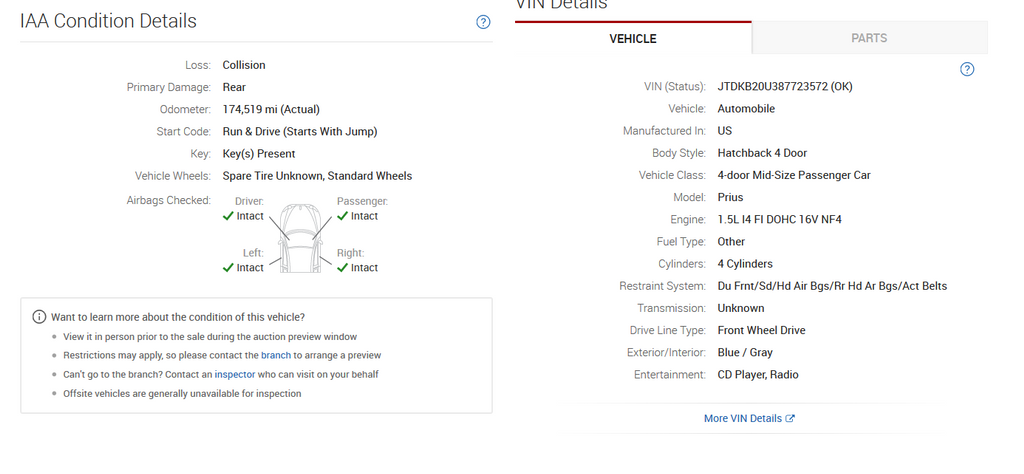
Task: Click the VIN number JTDKB20U387723572
Action: [x=773, y=87]
